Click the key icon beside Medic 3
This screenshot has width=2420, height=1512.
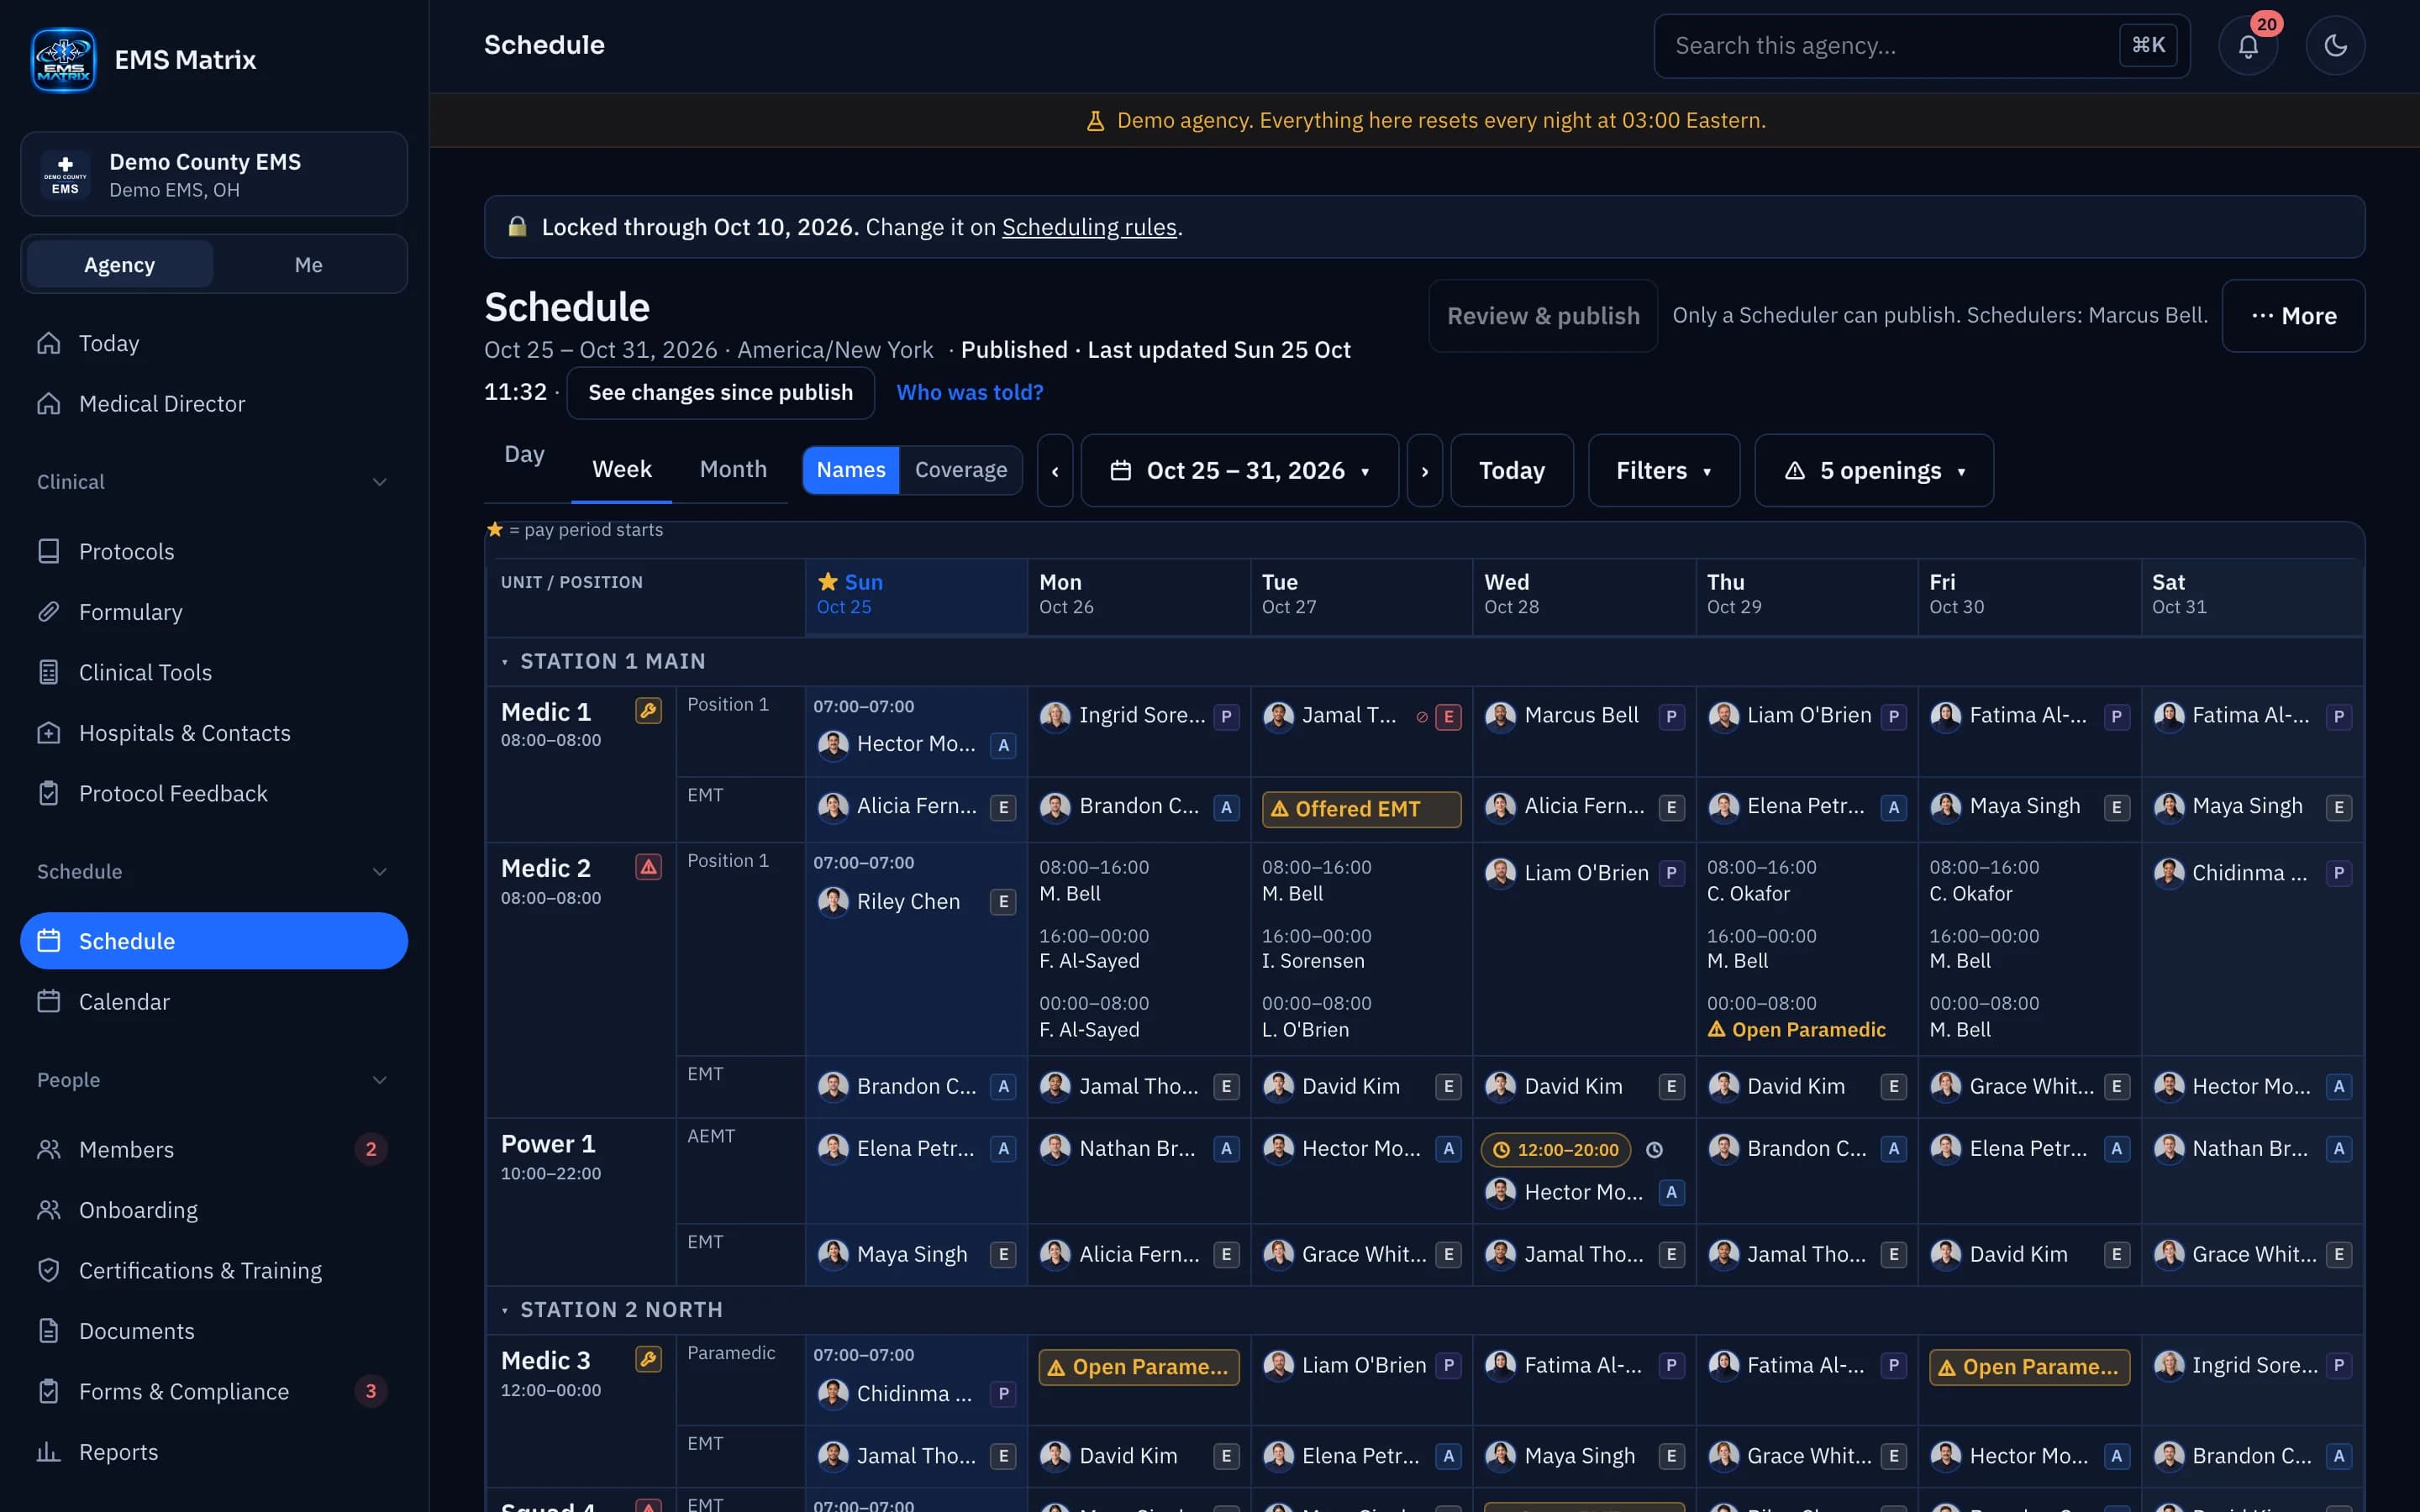pos(648,1359)
